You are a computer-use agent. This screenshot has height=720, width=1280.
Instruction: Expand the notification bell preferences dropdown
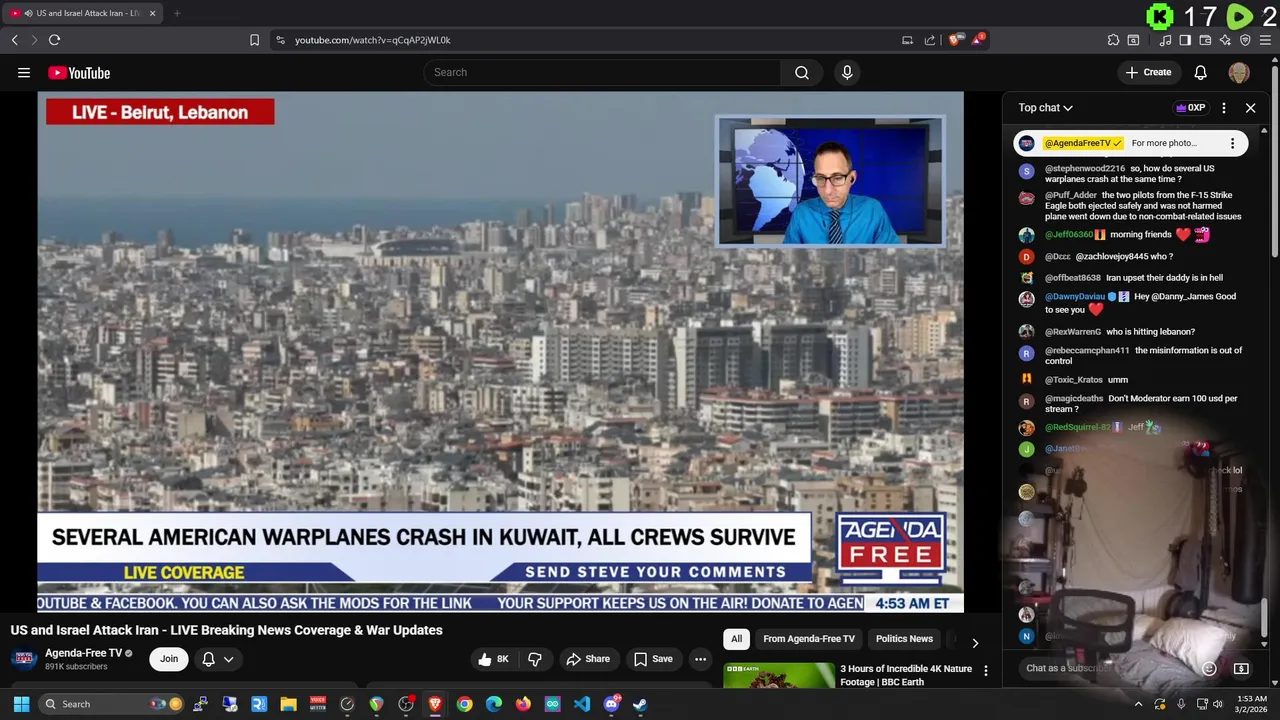tap(228, 659)
